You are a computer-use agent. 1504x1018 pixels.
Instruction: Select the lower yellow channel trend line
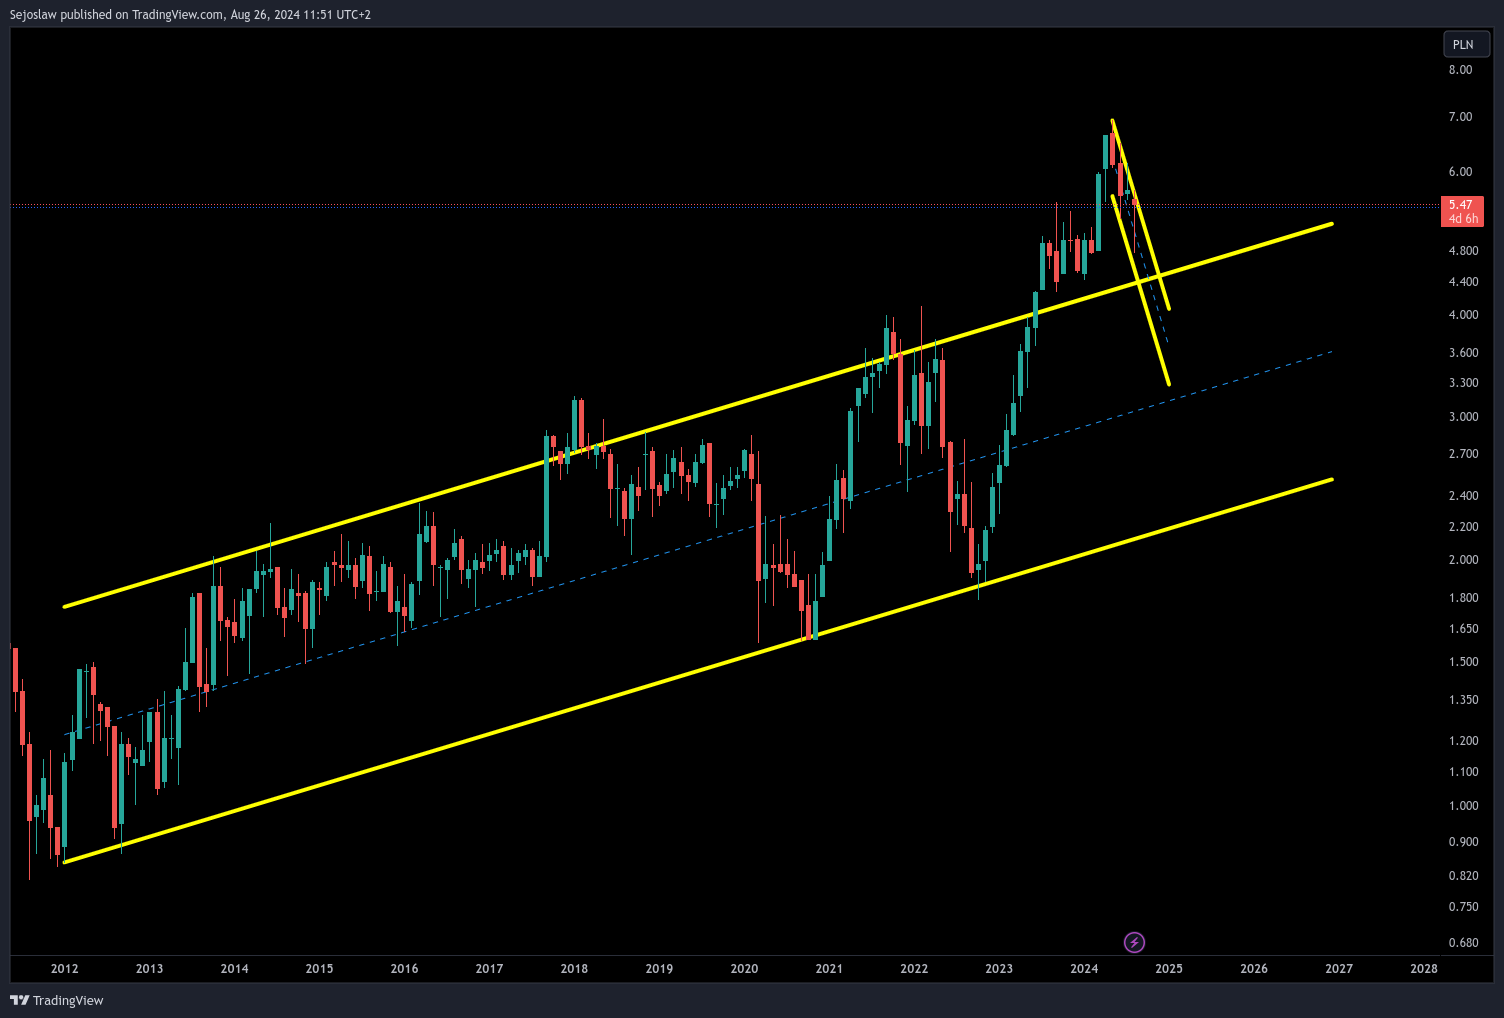[700, 671]
